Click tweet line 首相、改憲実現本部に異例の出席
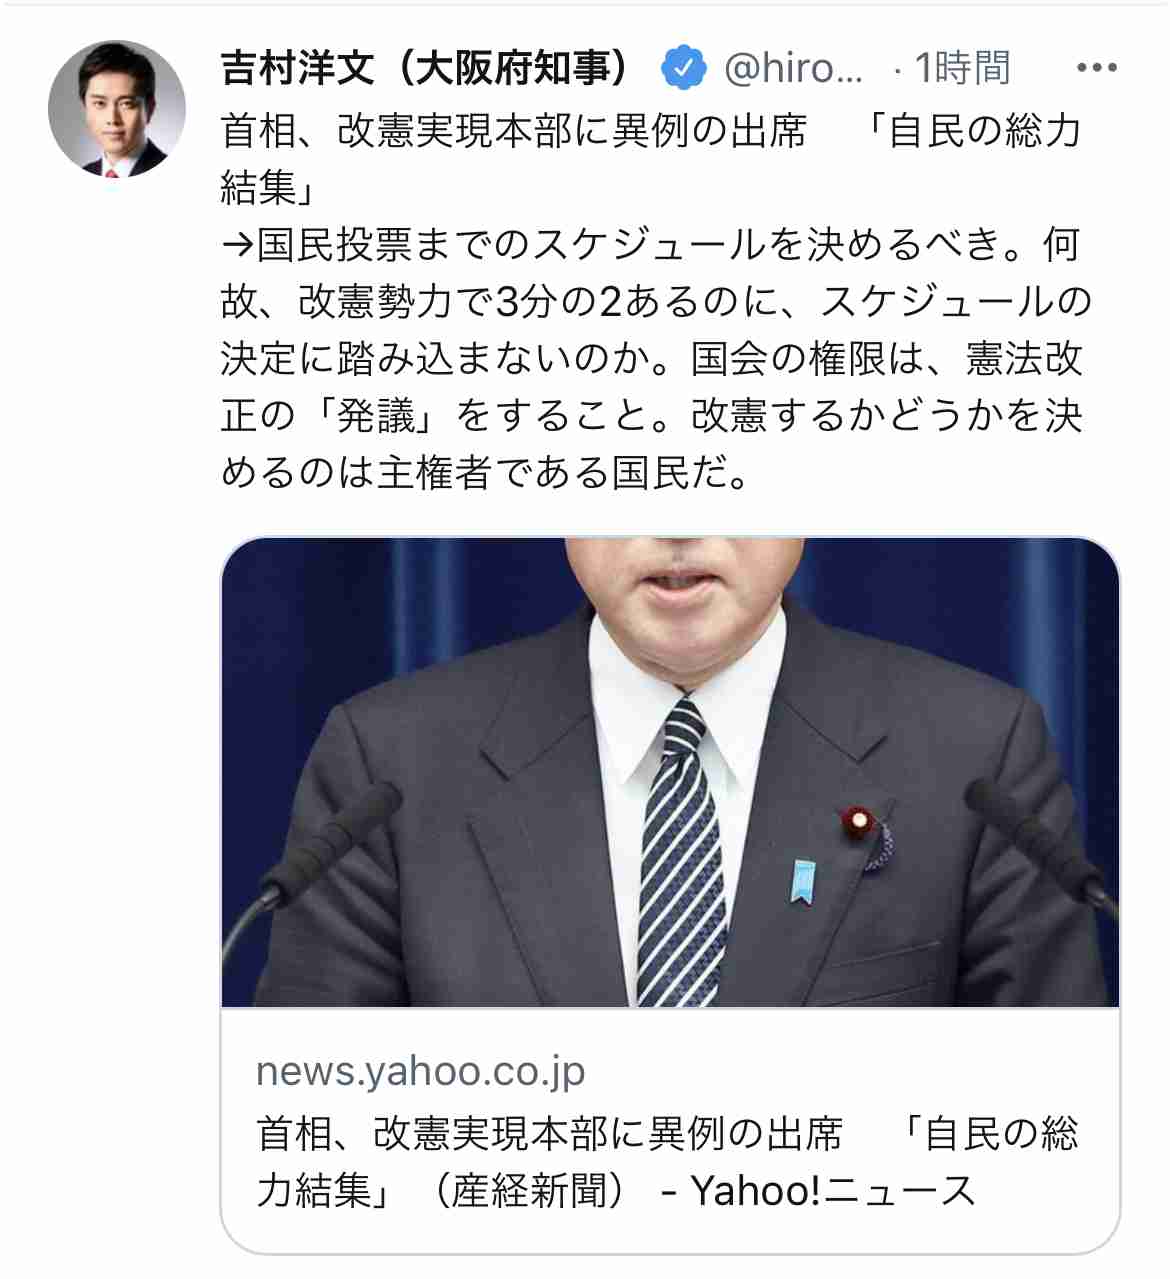Screen dimensions: 1170x1279 514,131
